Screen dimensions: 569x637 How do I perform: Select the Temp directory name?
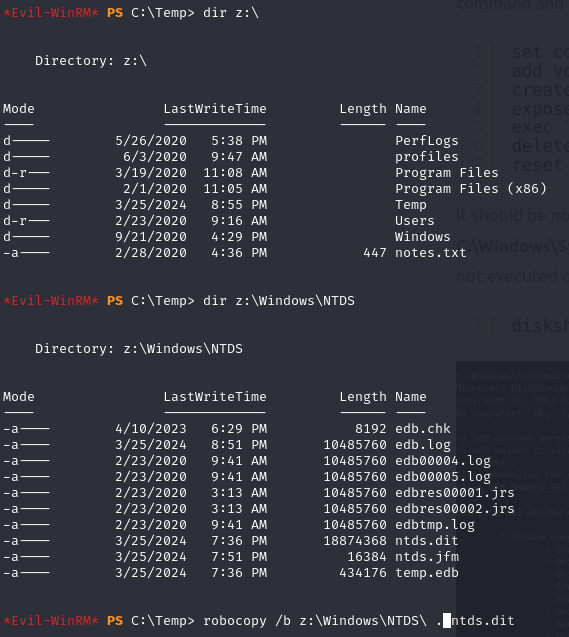(411, 205)
